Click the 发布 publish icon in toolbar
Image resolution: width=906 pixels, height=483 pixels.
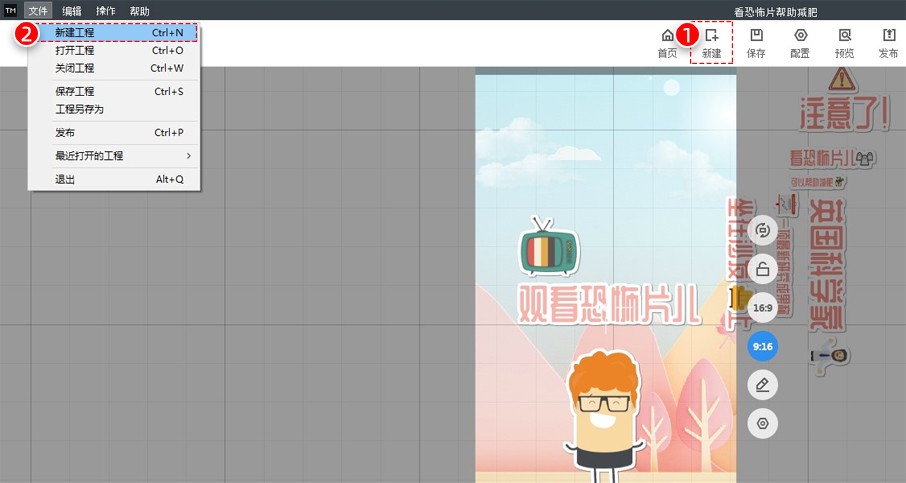pos(888,42)
